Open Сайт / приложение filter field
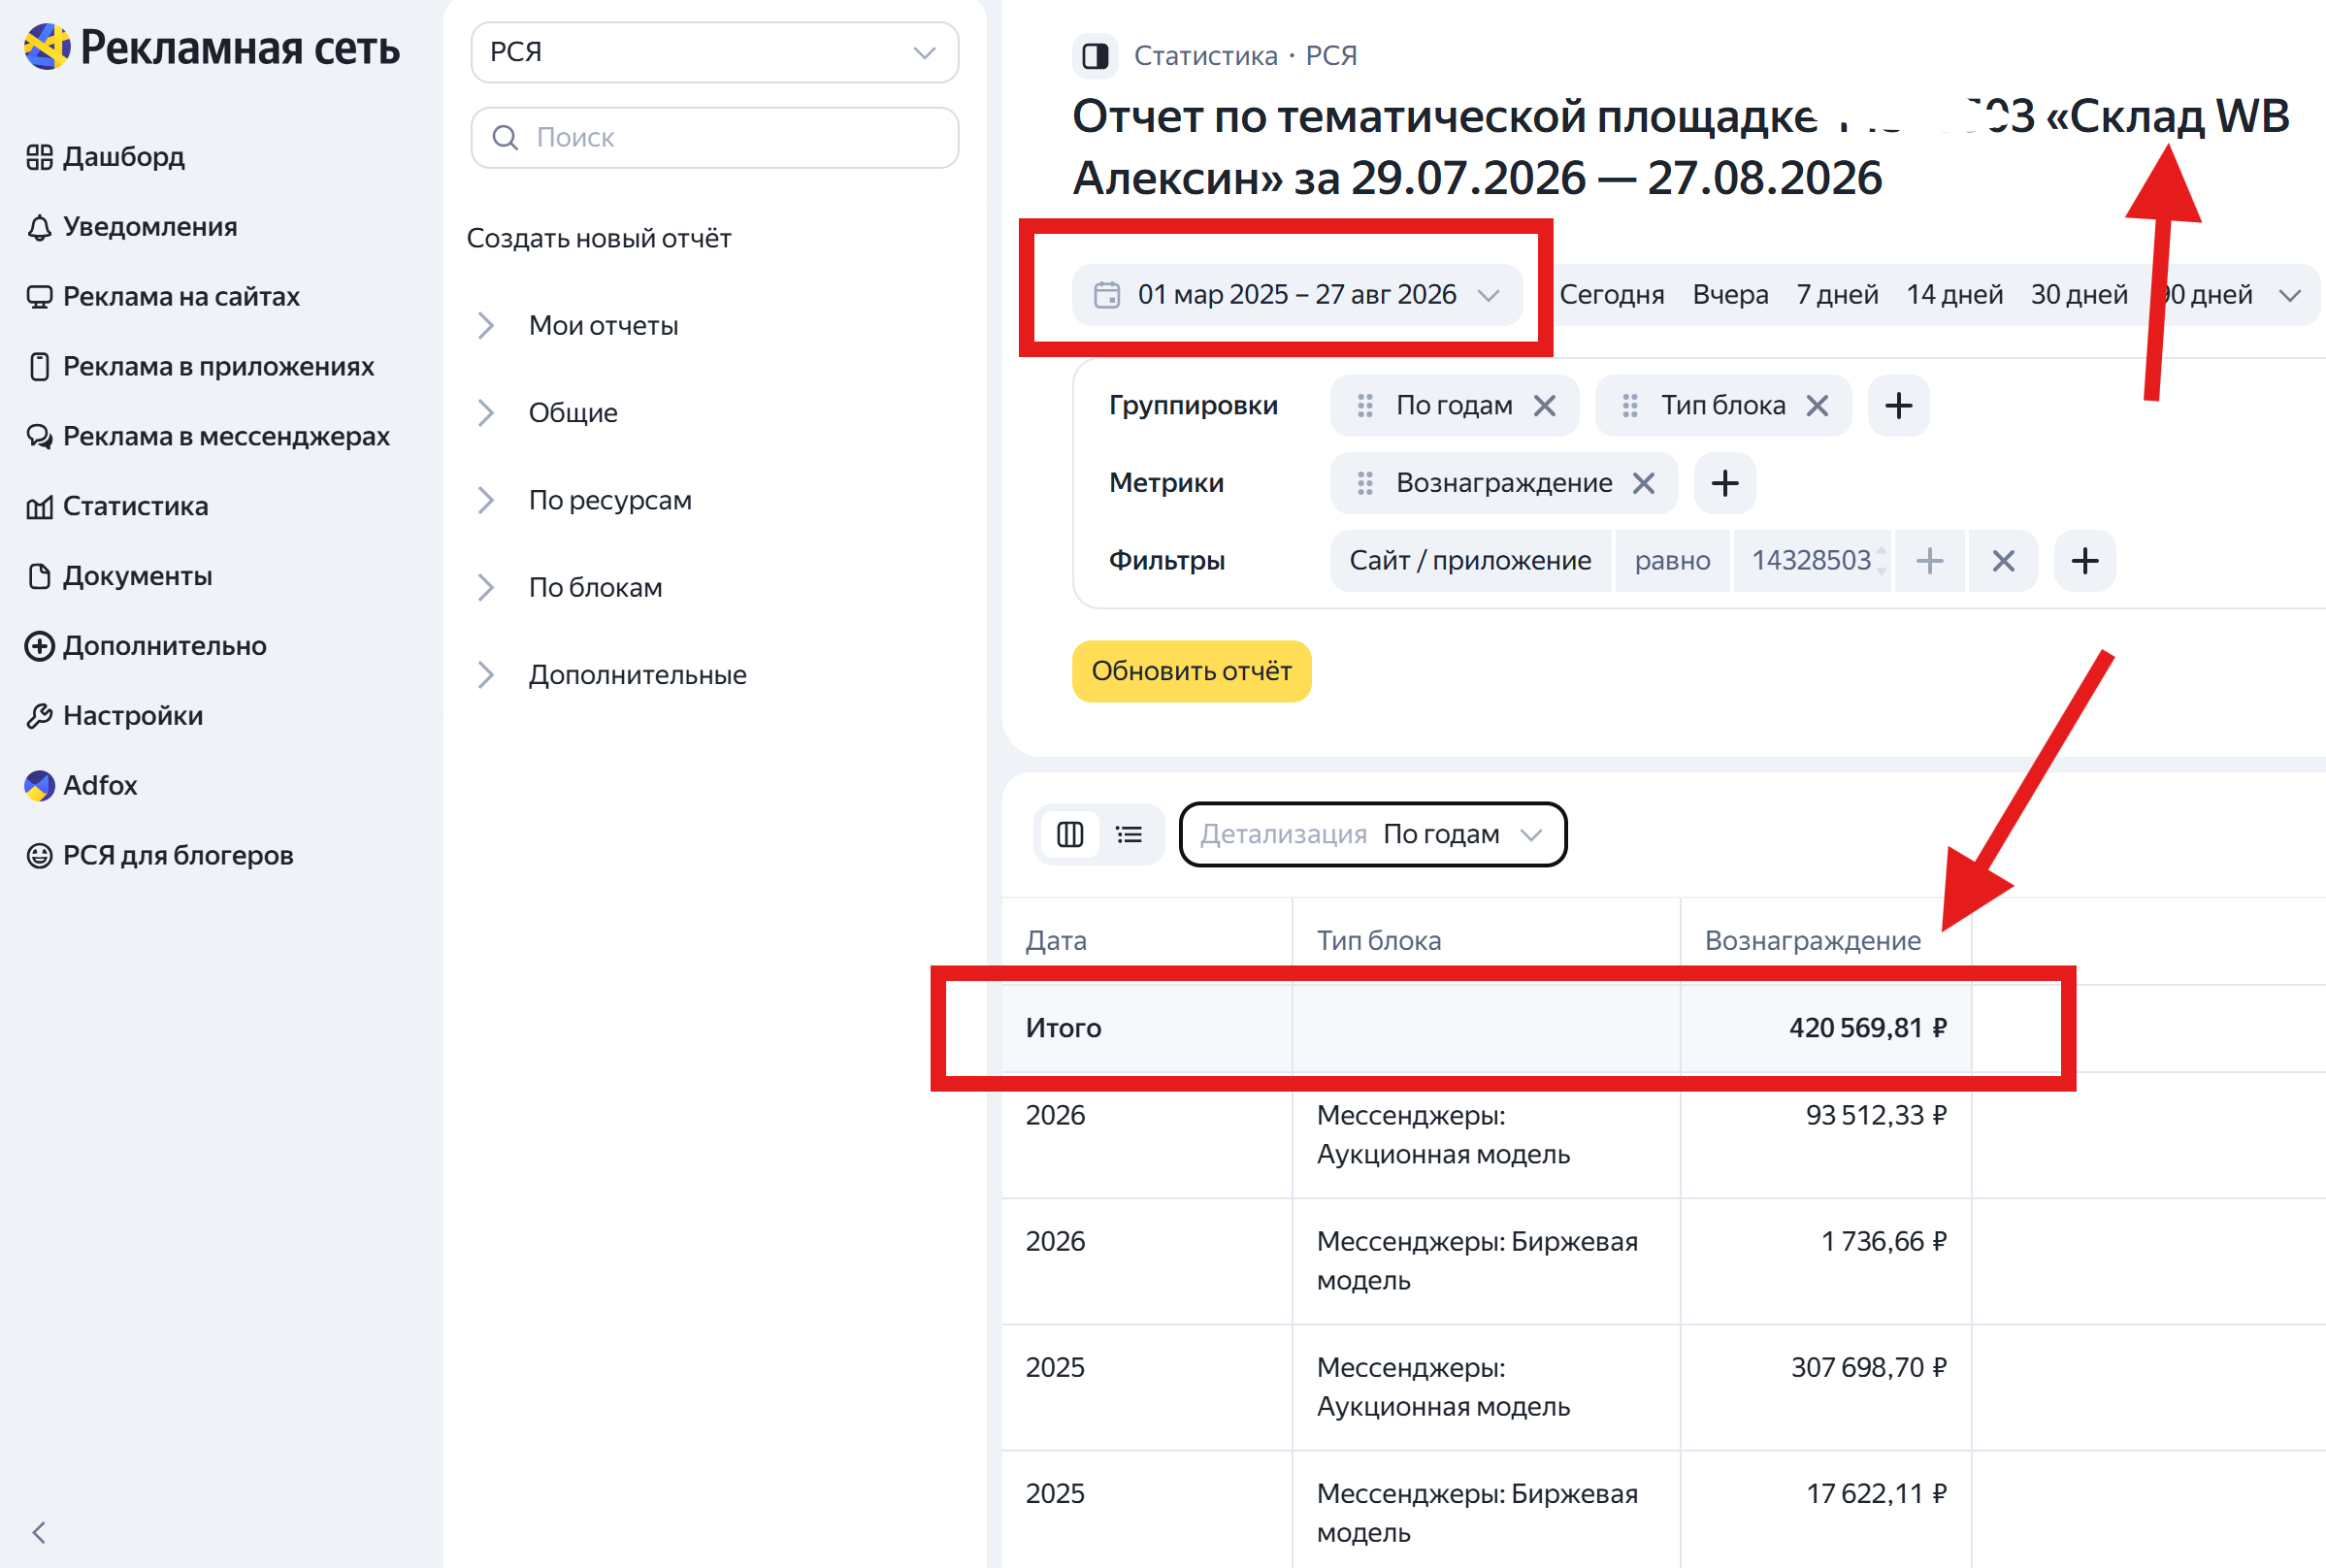The image size is (2326, 1568). coord(1470,561)
